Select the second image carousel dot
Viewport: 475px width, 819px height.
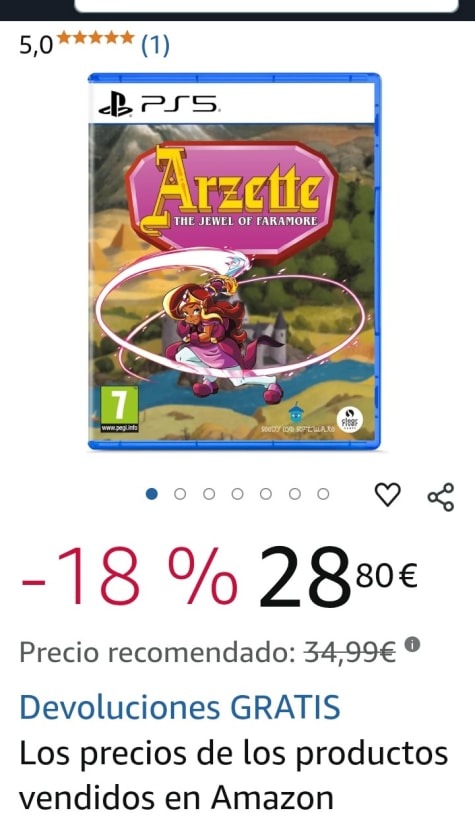point(180,494)
